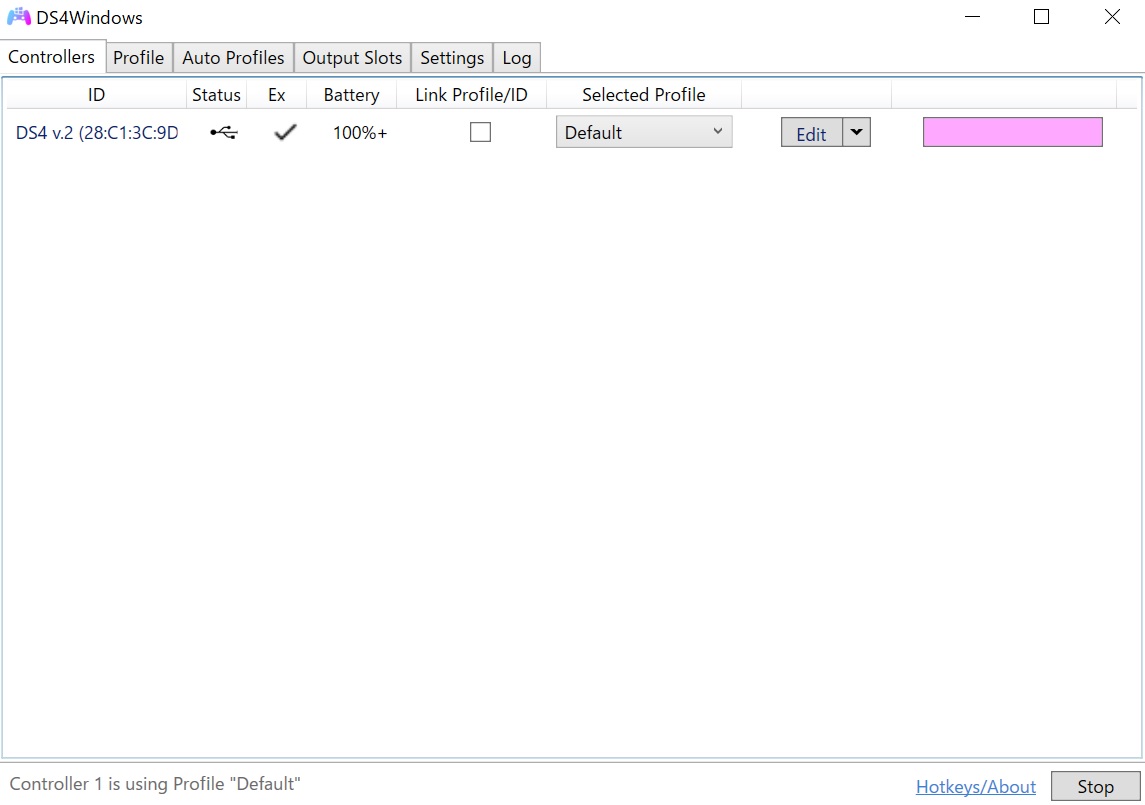Click the 100%+ battery level value
This screenshot has width=1145, height=805.
[359, 132]
